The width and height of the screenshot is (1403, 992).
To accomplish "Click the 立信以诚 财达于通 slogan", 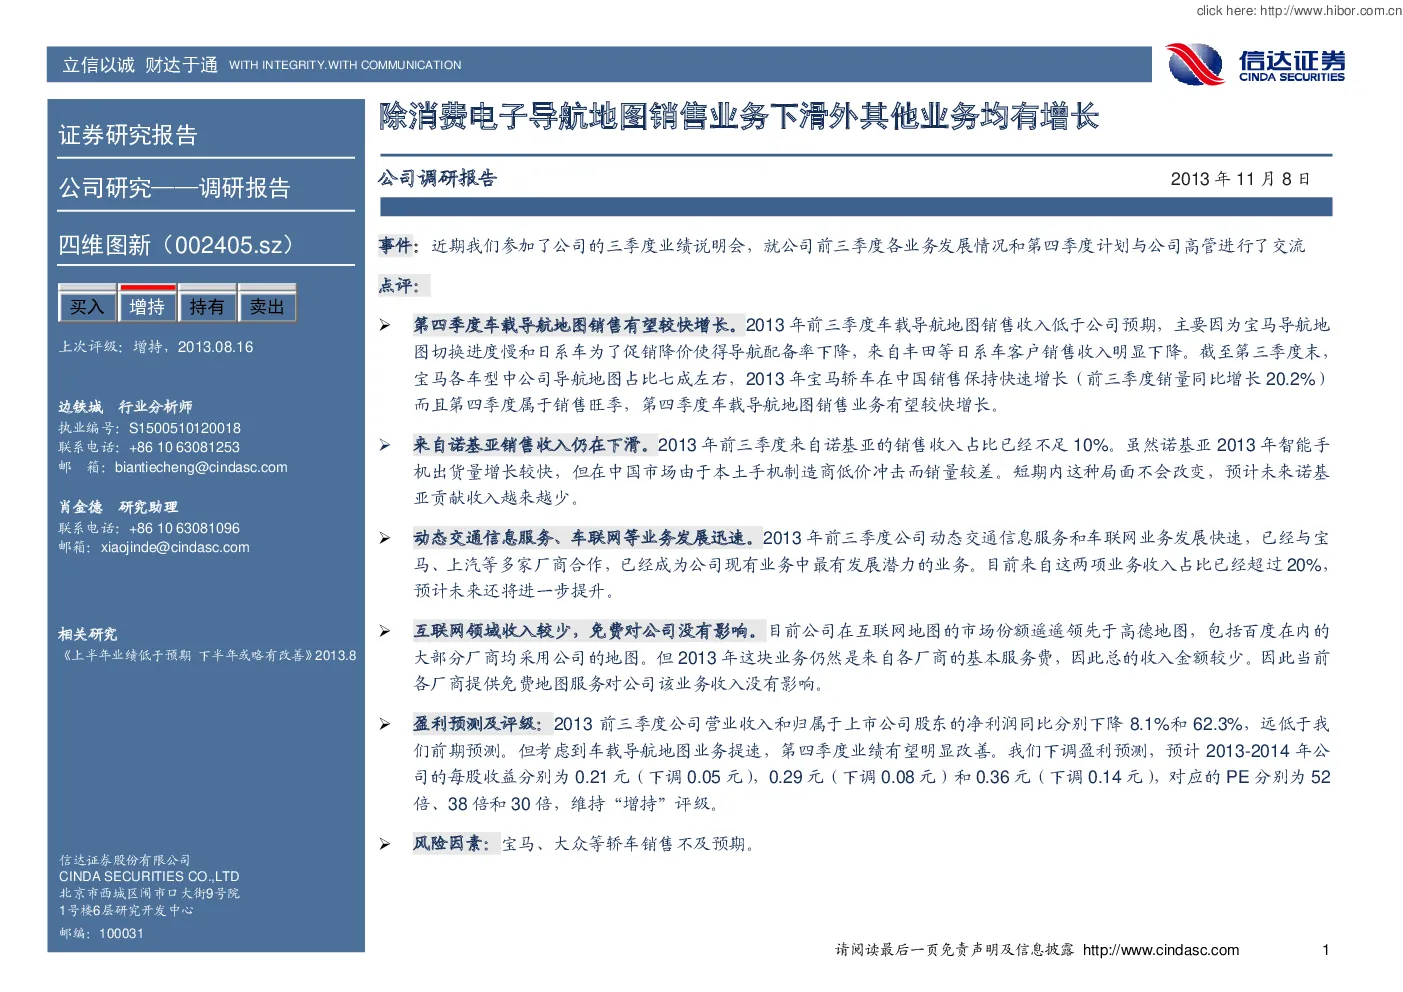I will point(140,65).
